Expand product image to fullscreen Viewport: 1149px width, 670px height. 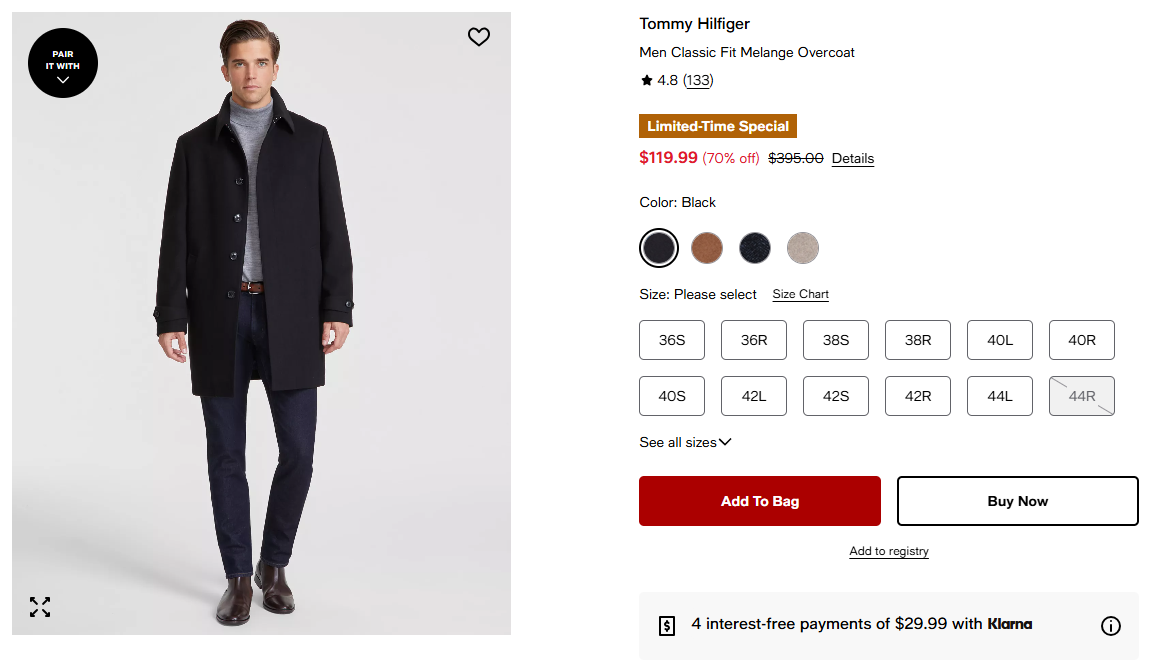40,607
